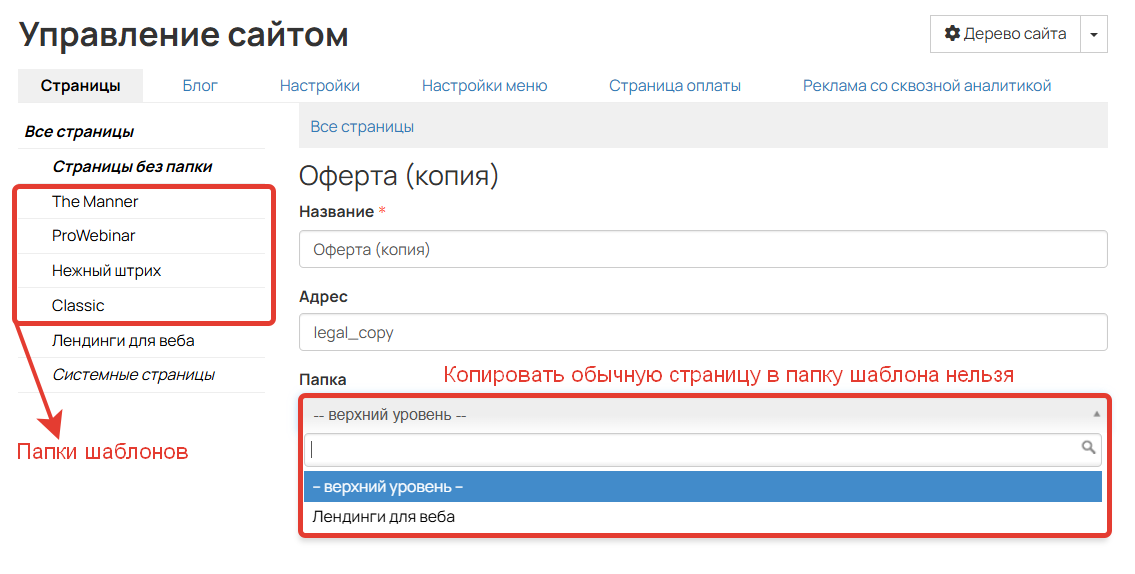This screenshot has height=574, width=1135.
Task: Open the Нежный штрих folder
Action: [x=106, y=271]
